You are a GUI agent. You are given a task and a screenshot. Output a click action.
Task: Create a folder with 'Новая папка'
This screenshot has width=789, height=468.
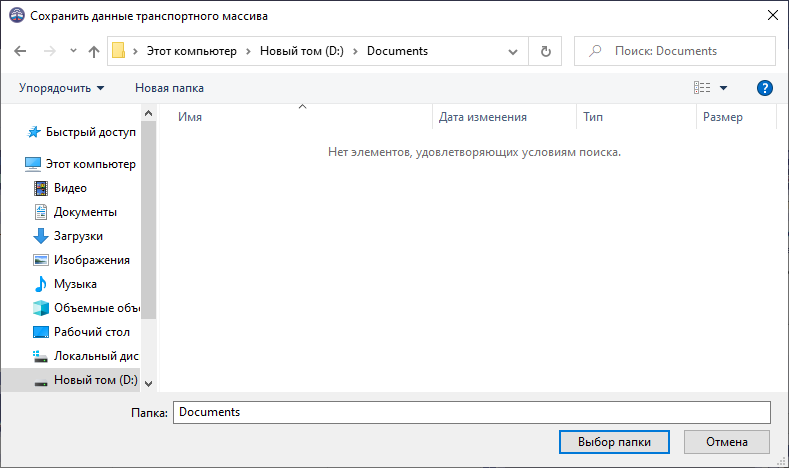point(170,88)
